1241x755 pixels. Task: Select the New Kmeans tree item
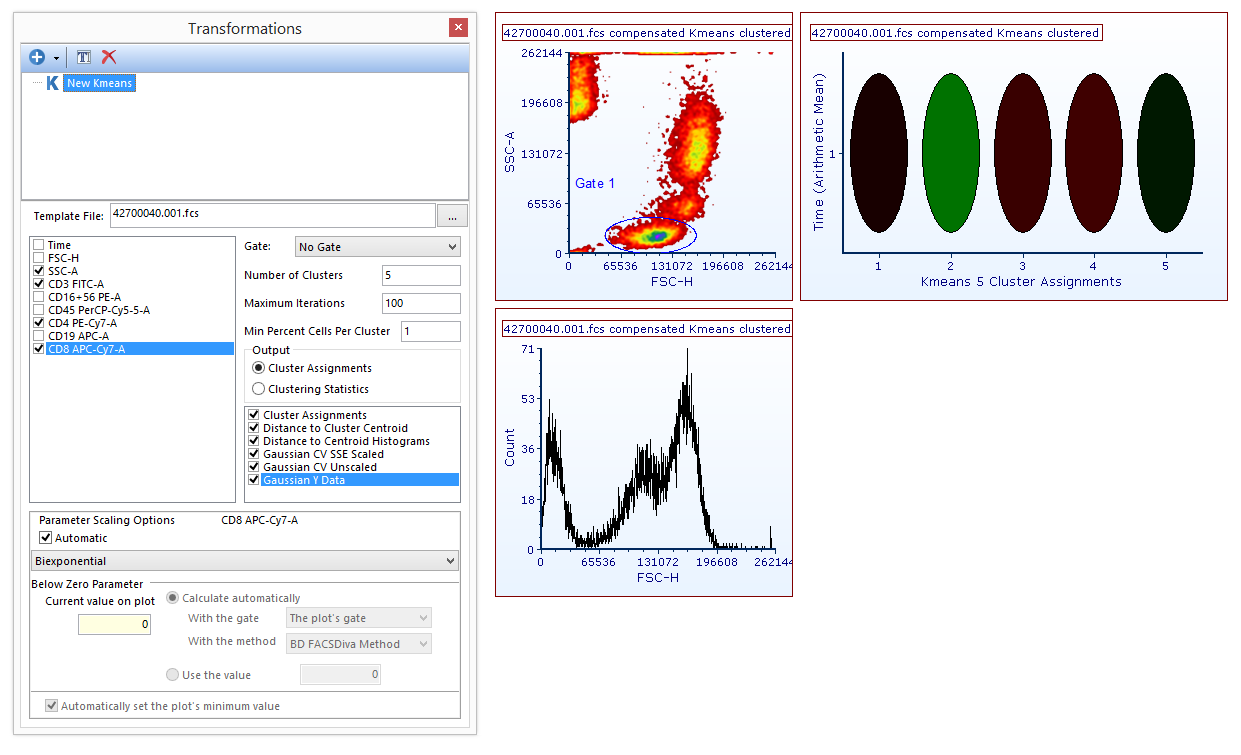[x=99, y=83]
